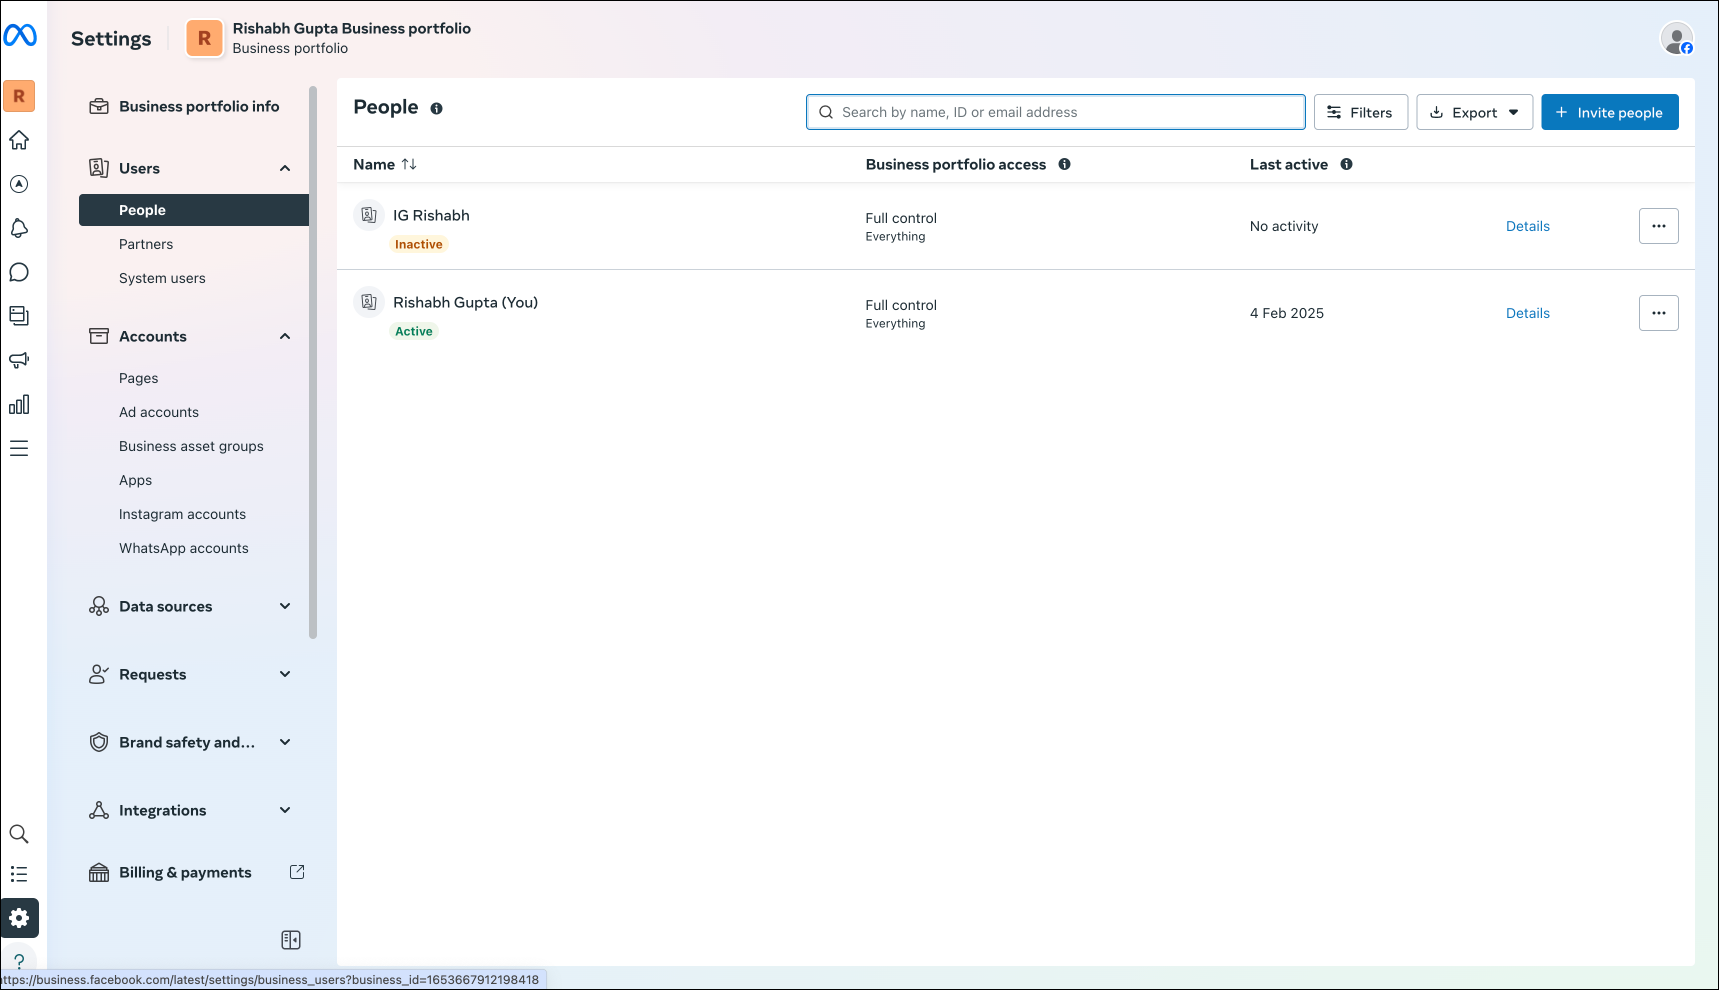This screenshot has height=990, width=1719.
Task: Open the All tools hamburger icon
Action: pos(19,448)
